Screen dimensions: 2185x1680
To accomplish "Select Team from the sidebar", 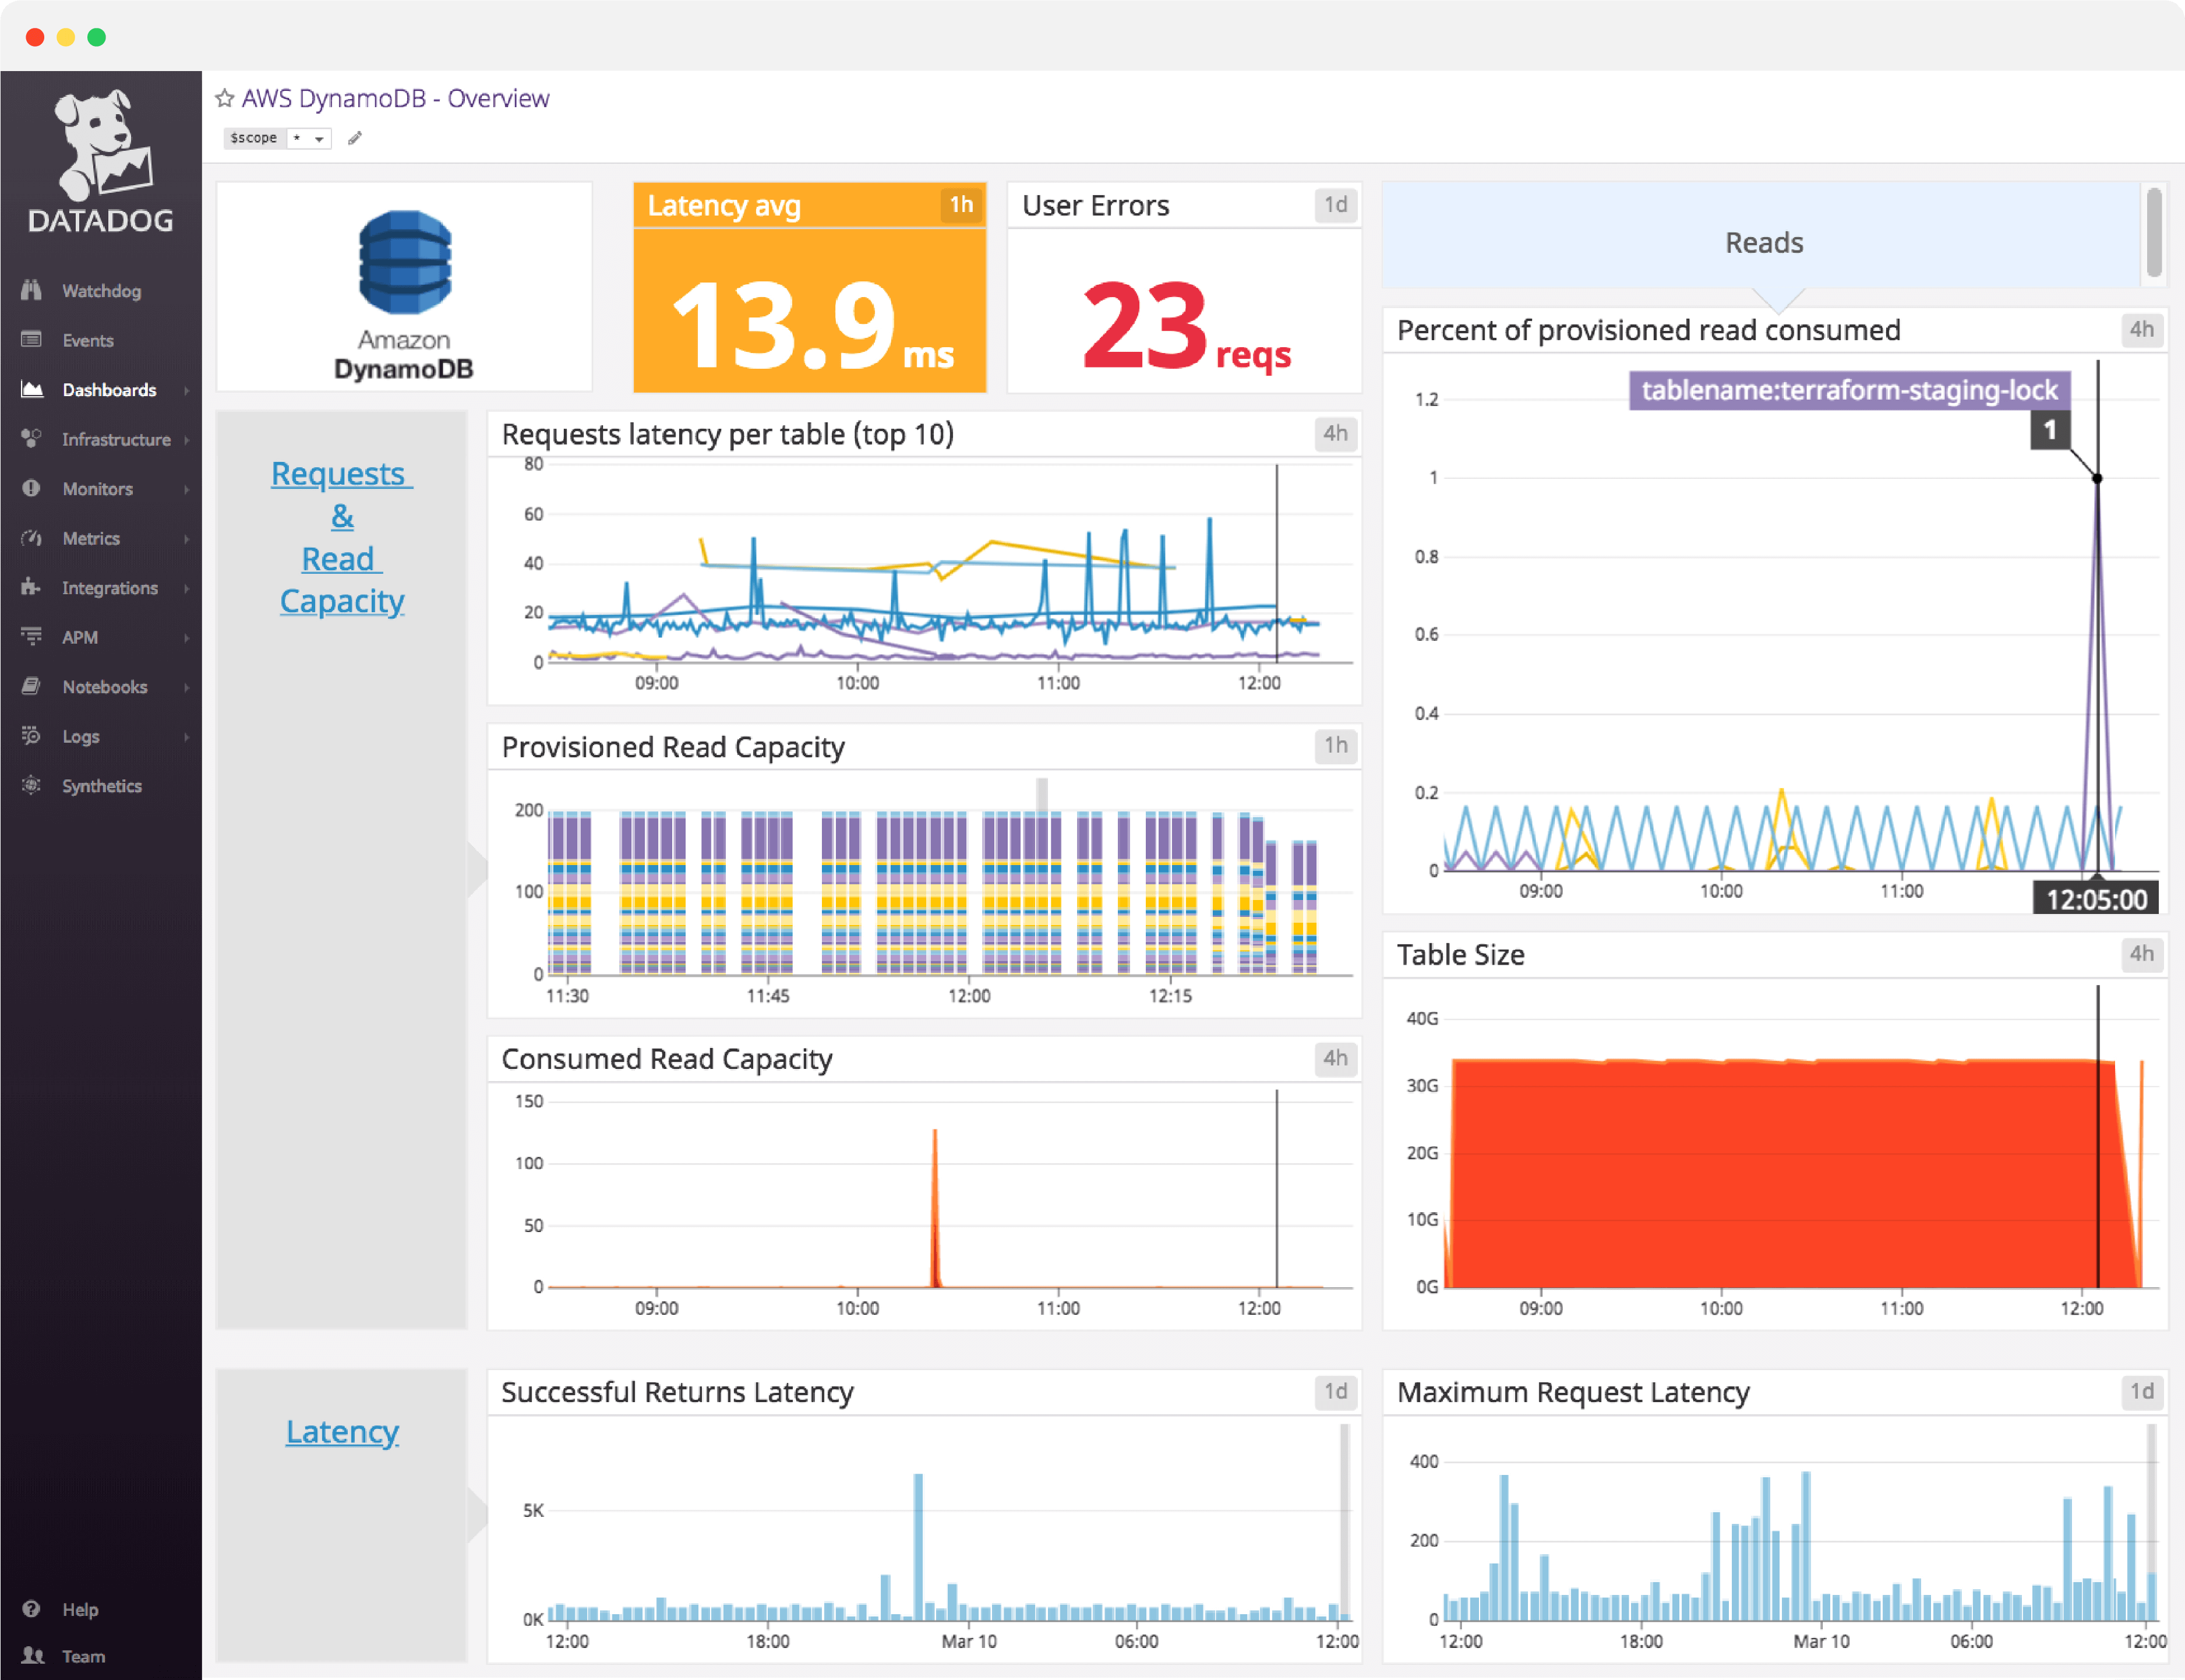I will pyautogui.click(x=84, y=1656).
